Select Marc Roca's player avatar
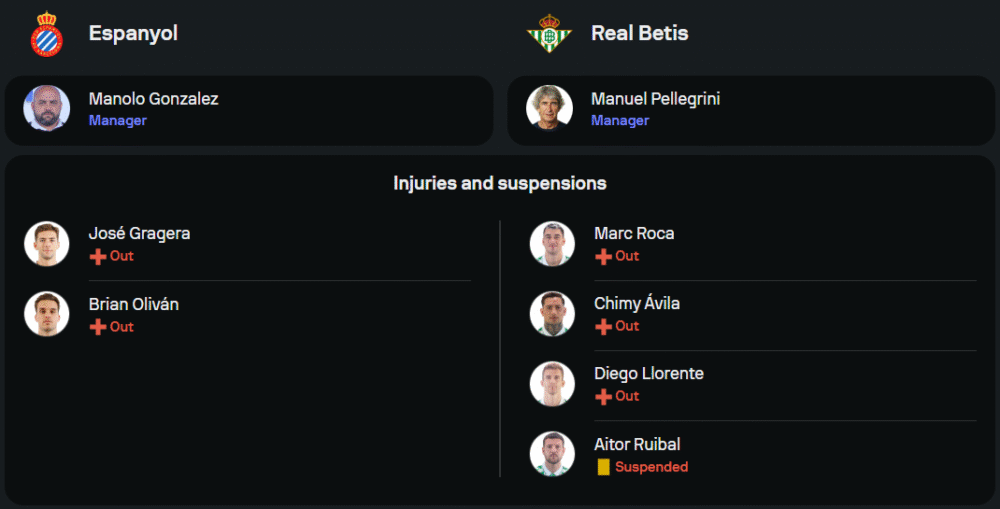This screenshot has width=1000, height=509. point(552,244)
